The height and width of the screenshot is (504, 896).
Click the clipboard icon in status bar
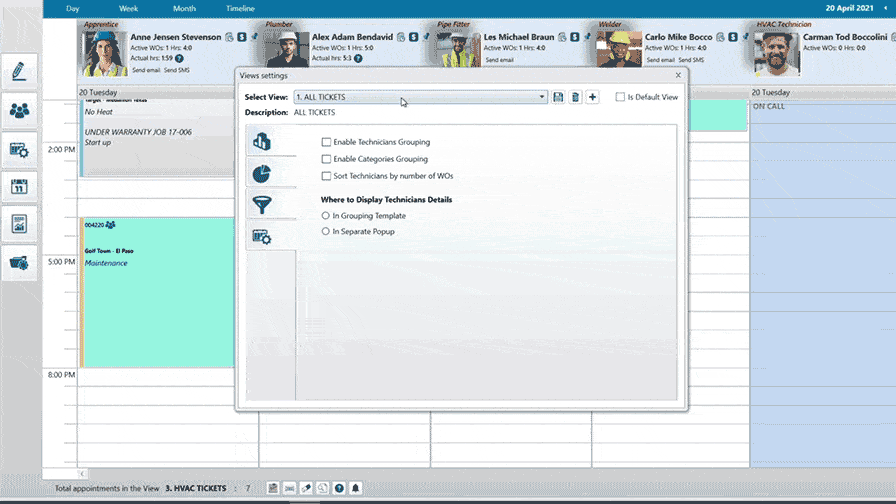[273, 488]
